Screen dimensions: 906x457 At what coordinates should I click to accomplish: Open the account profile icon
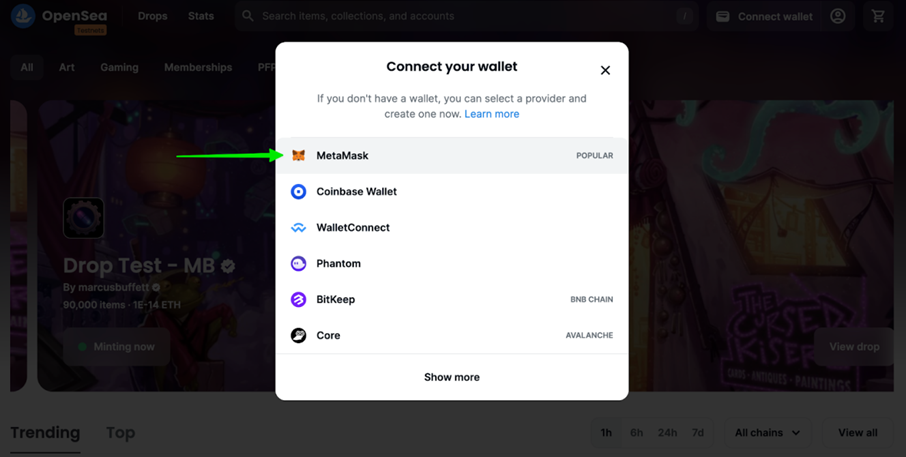838,16
